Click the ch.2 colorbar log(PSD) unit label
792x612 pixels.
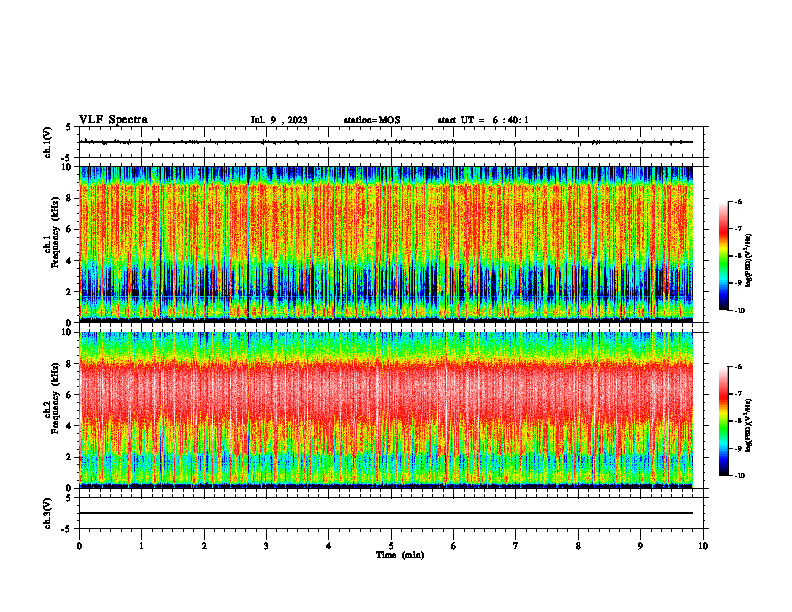coord(749,425)
